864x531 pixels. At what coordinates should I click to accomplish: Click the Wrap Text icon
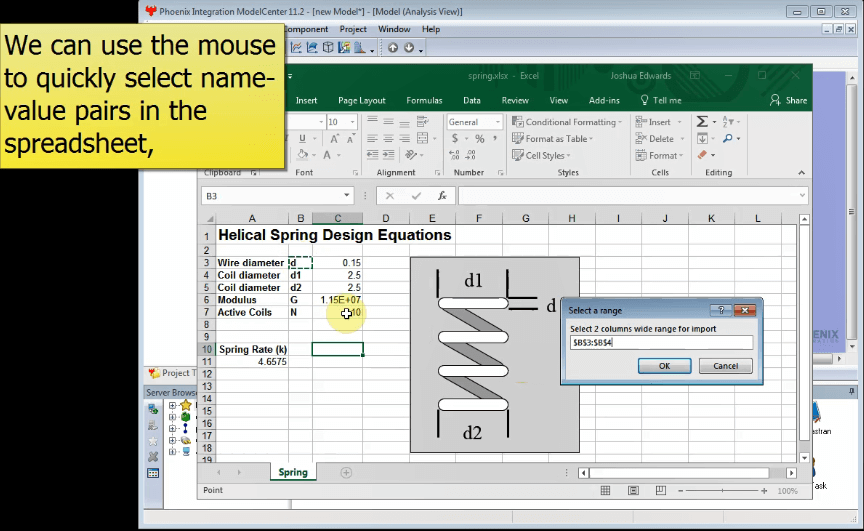coord(423,121)
